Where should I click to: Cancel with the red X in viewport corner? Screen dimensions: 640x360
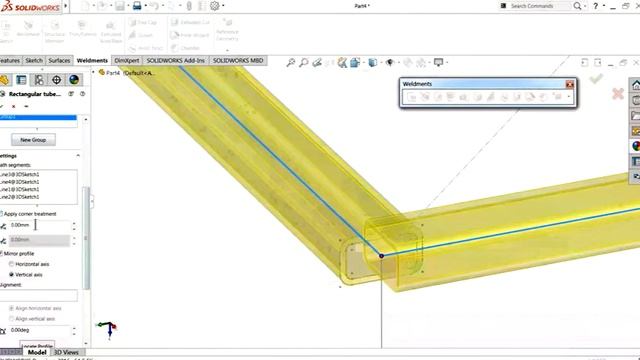click(x=618, y=94)
